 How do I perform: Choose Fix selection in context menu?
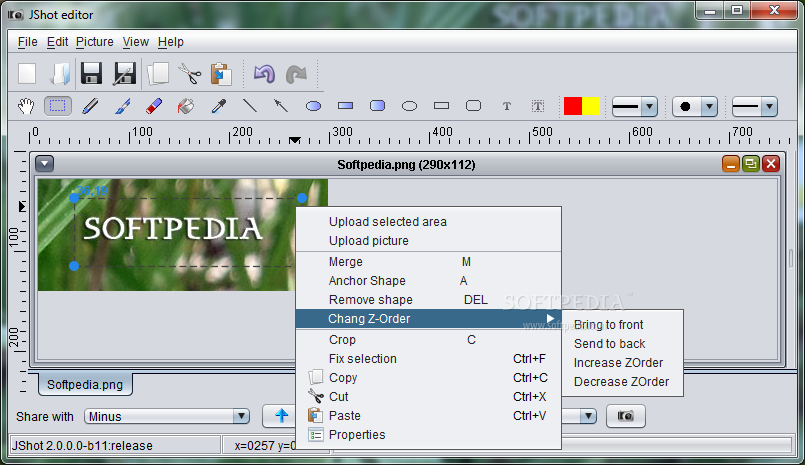tap(429, 359)
